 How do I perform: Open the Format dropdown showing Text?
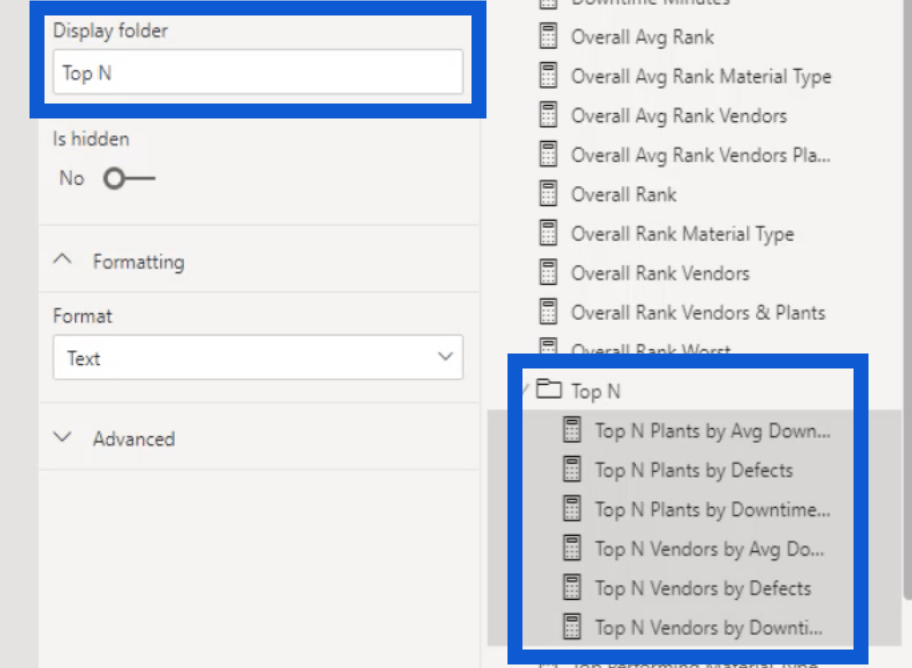point(258,357)
